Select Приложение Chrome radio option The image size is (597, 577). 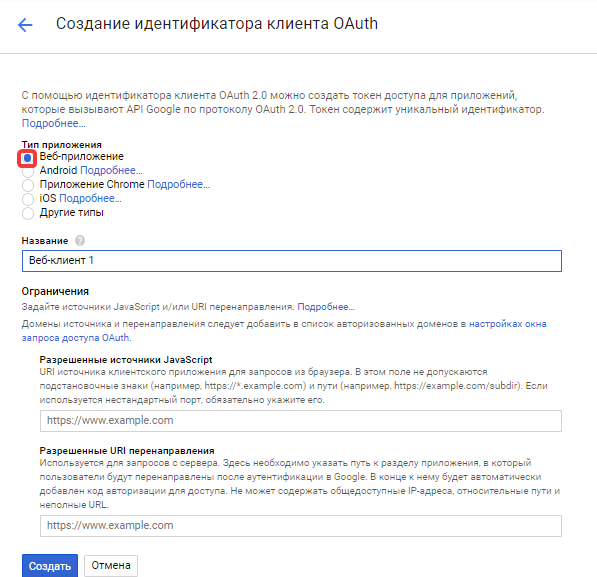(27, 185)
